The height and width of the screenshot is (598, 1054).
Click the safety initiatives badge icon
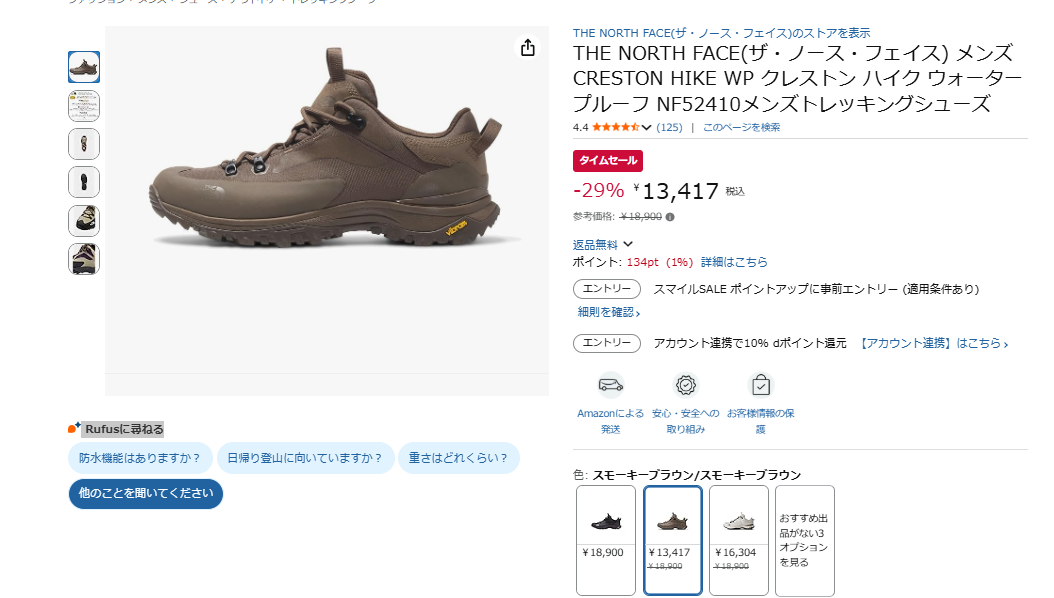click(x=685, y=385)
